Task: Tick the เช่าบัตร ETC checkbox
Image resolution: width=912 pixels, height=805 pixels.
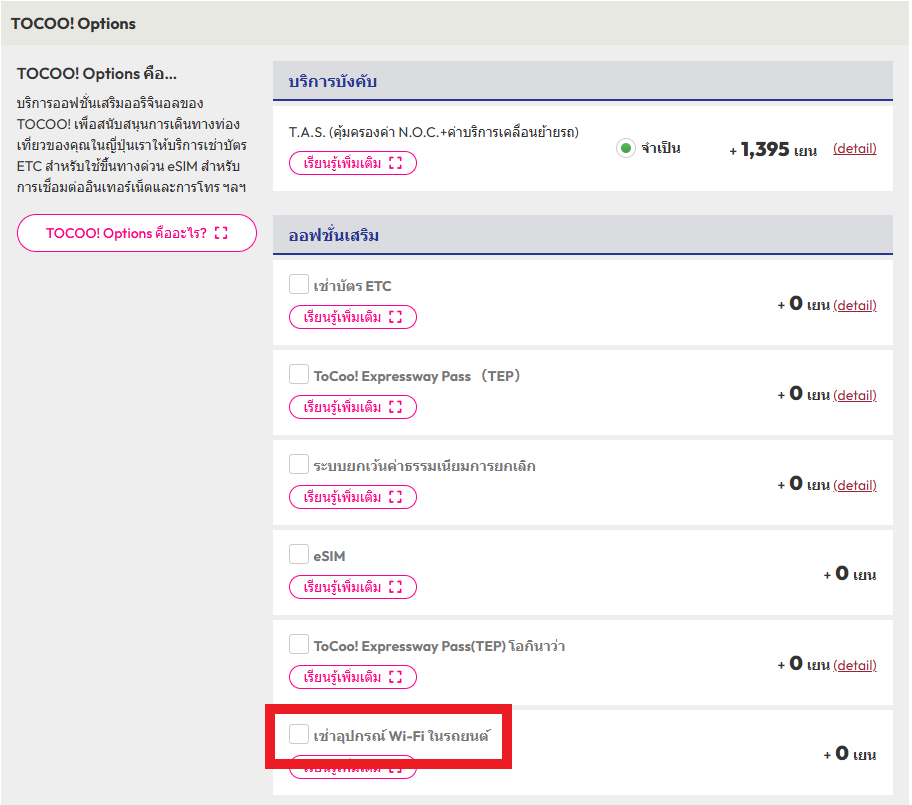Action: (x=298, y=284)
